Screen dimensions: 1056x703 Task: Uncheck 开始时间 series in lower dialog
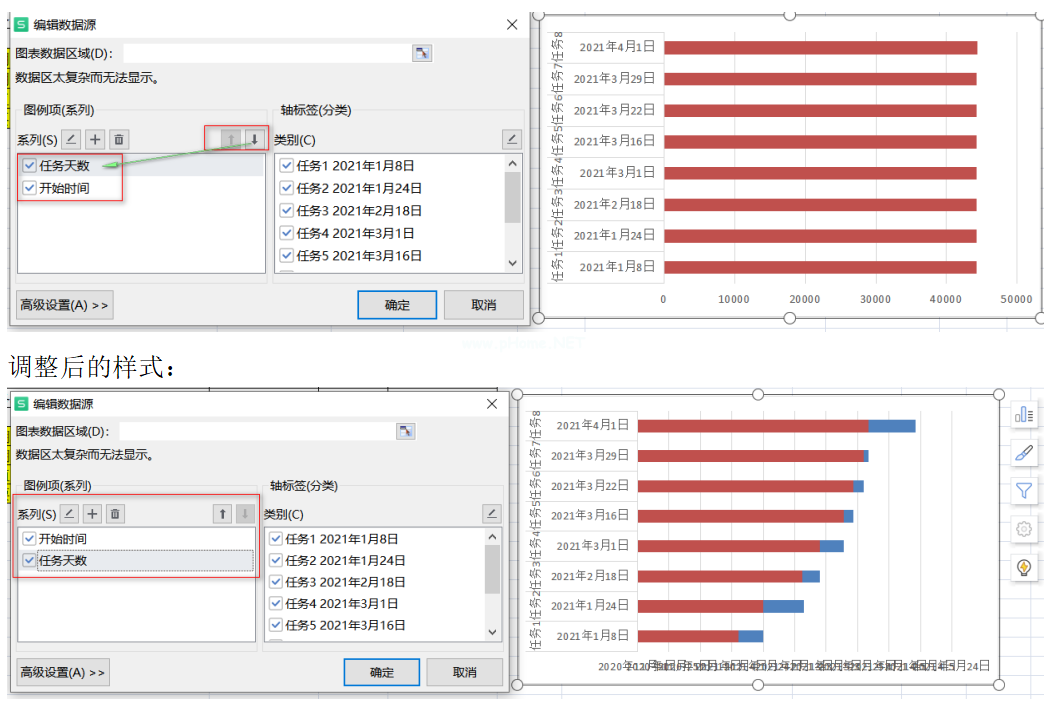point(28,539)
